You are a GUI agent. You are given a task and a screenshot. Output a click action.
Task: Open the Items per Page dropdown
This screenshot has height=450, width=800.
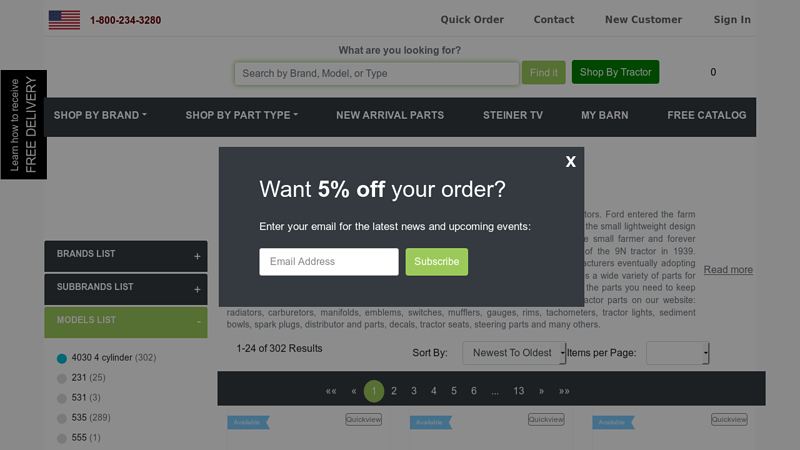[x=678, y=353]
